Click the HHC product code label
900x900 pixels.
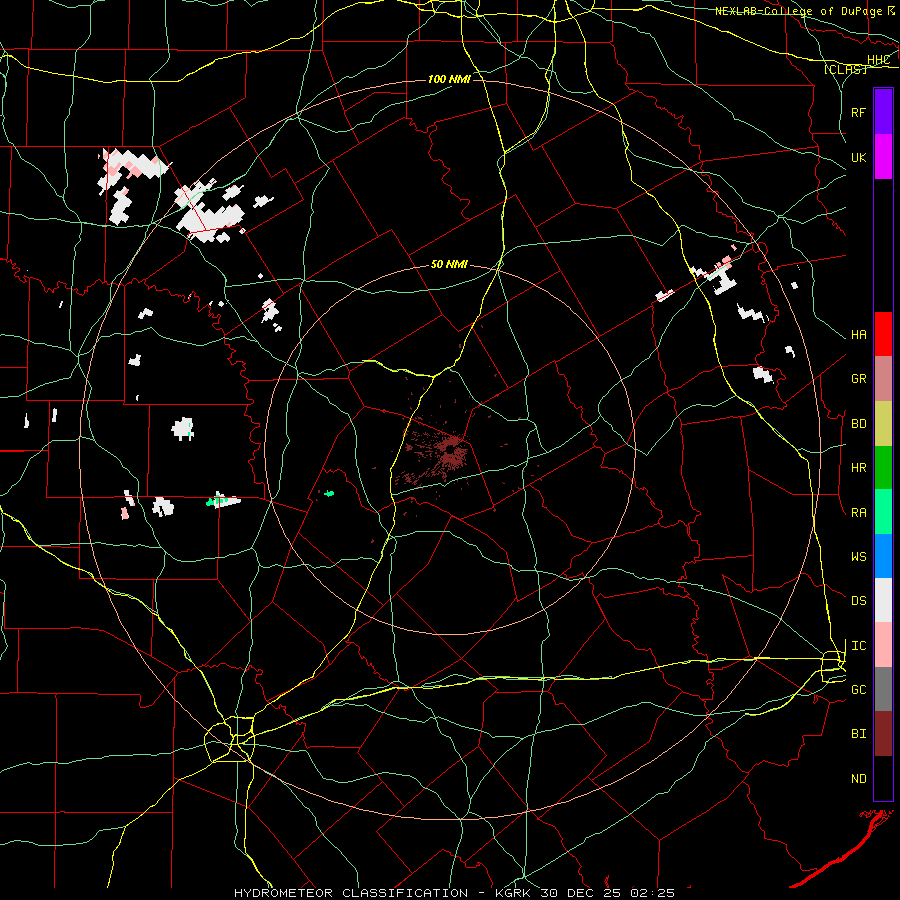(x=878, y=60)
